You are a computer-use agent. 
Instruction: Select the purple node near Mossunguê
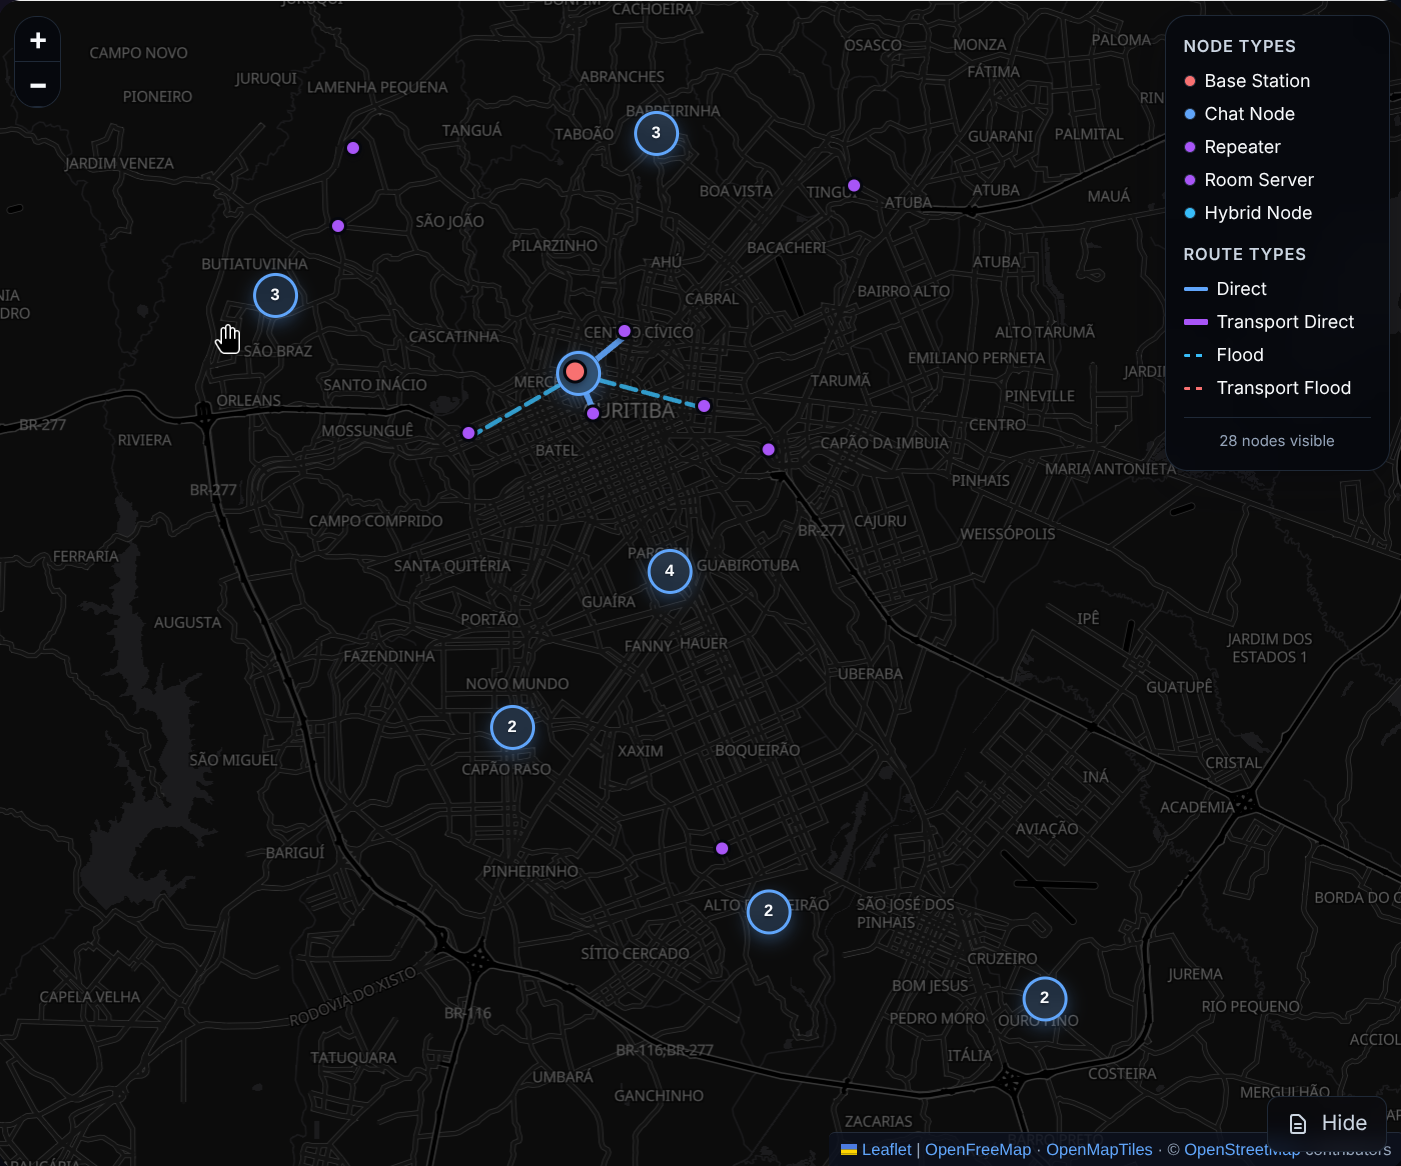(x=469, y=433)
